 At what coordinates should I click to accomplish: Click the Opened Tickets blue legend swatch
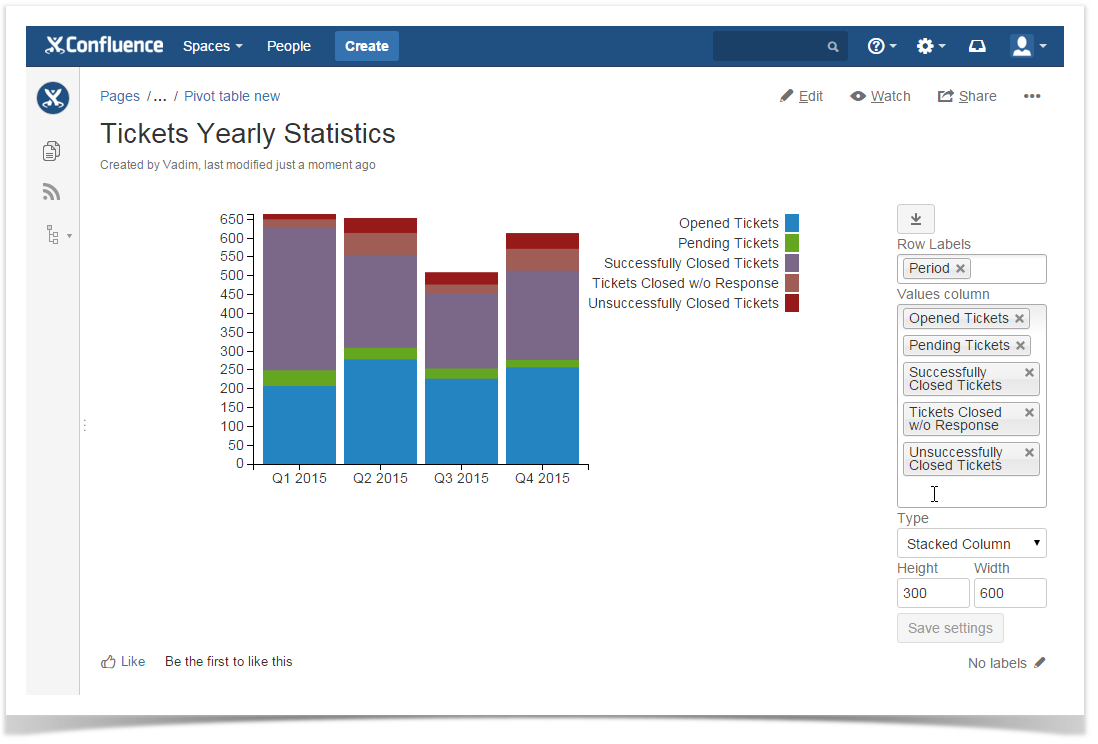(x=792, y=223)
